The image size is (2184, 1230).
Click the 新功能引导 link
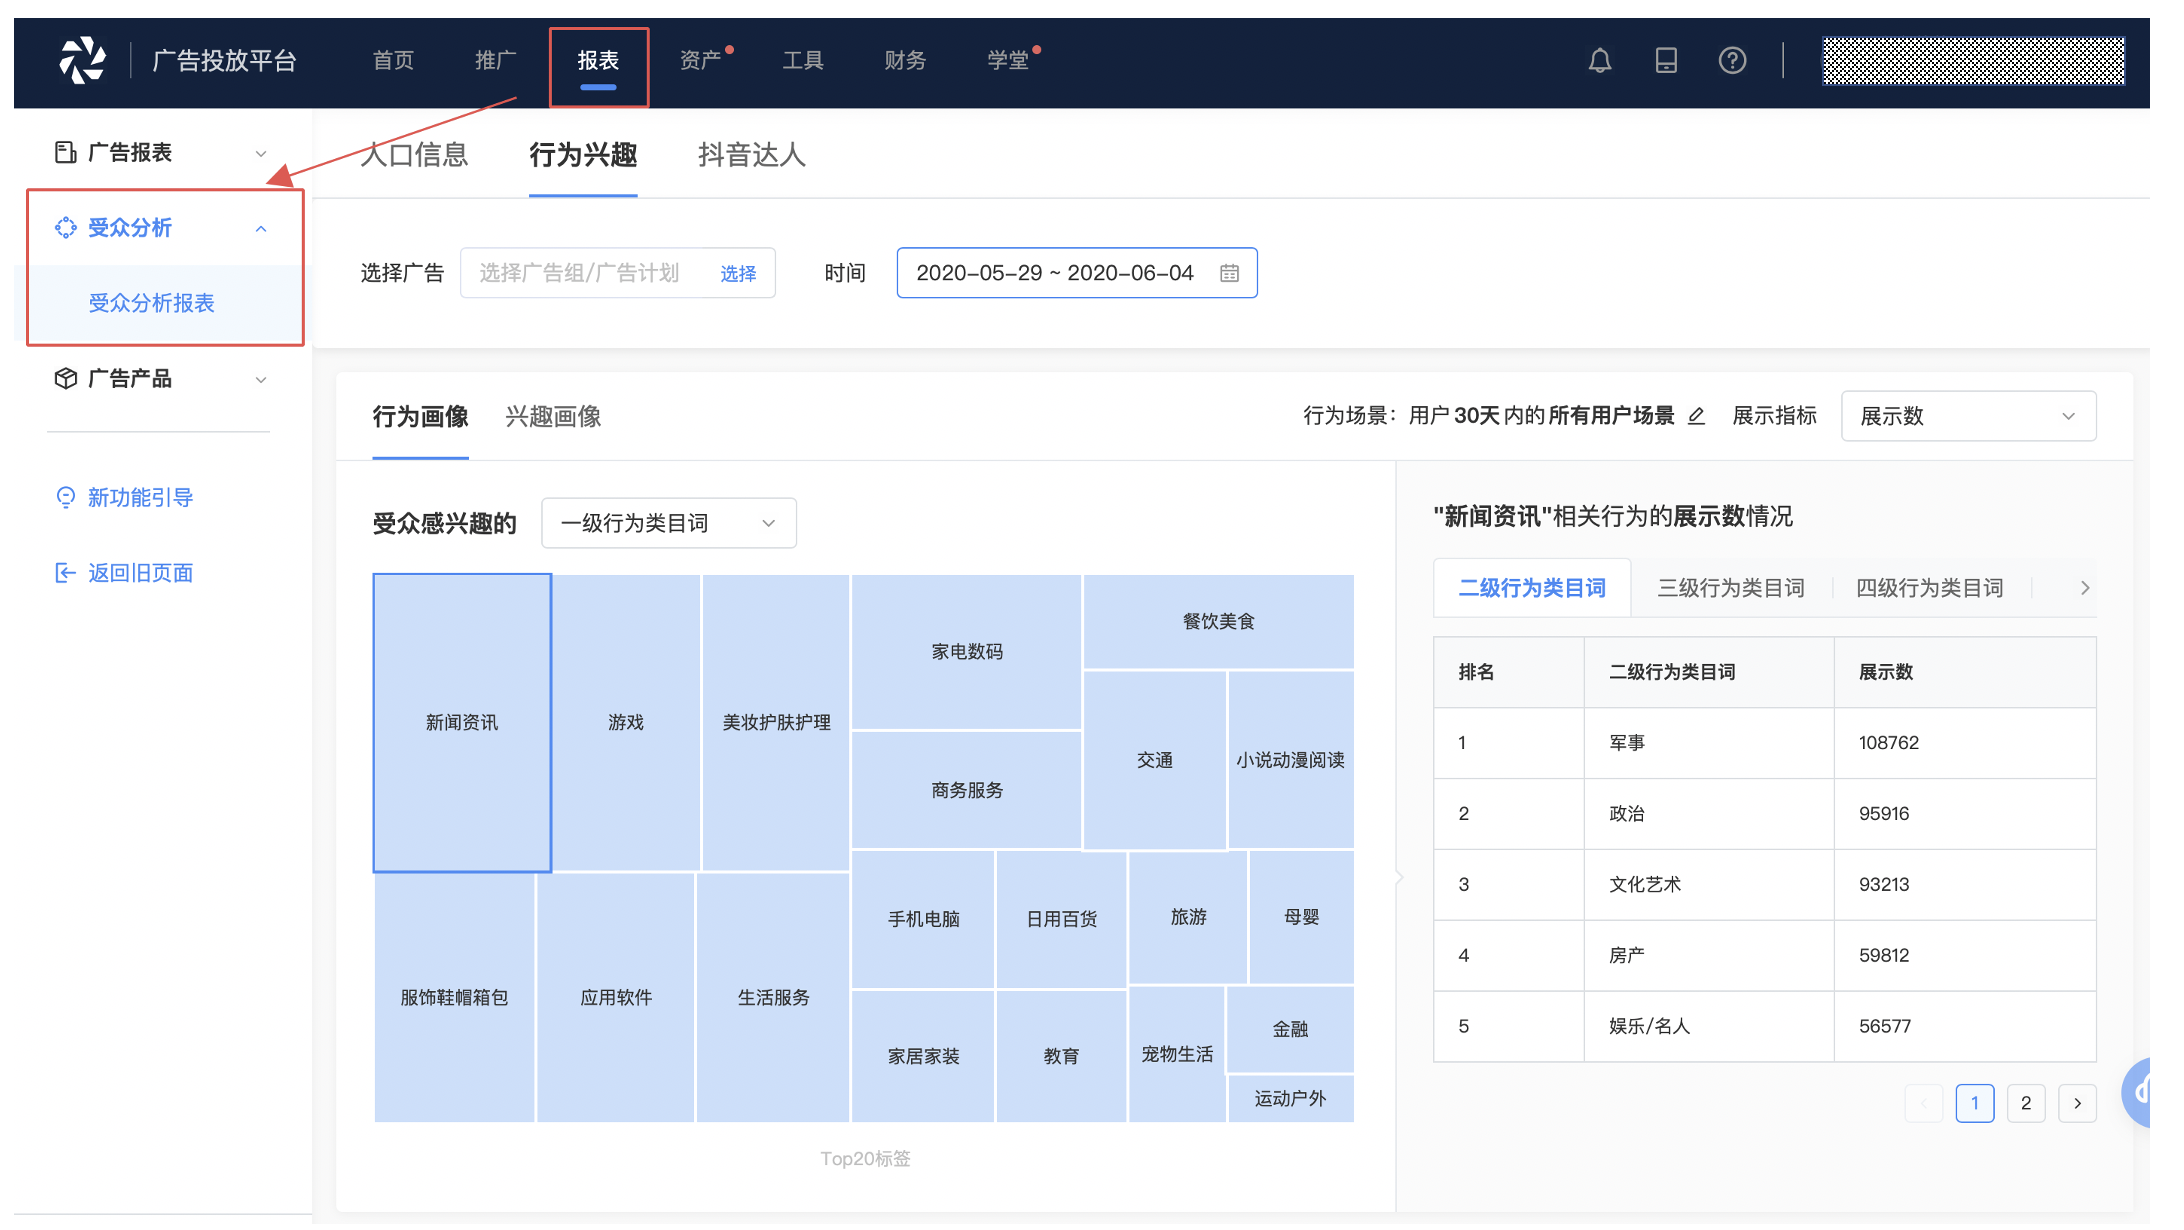[140, 497]
